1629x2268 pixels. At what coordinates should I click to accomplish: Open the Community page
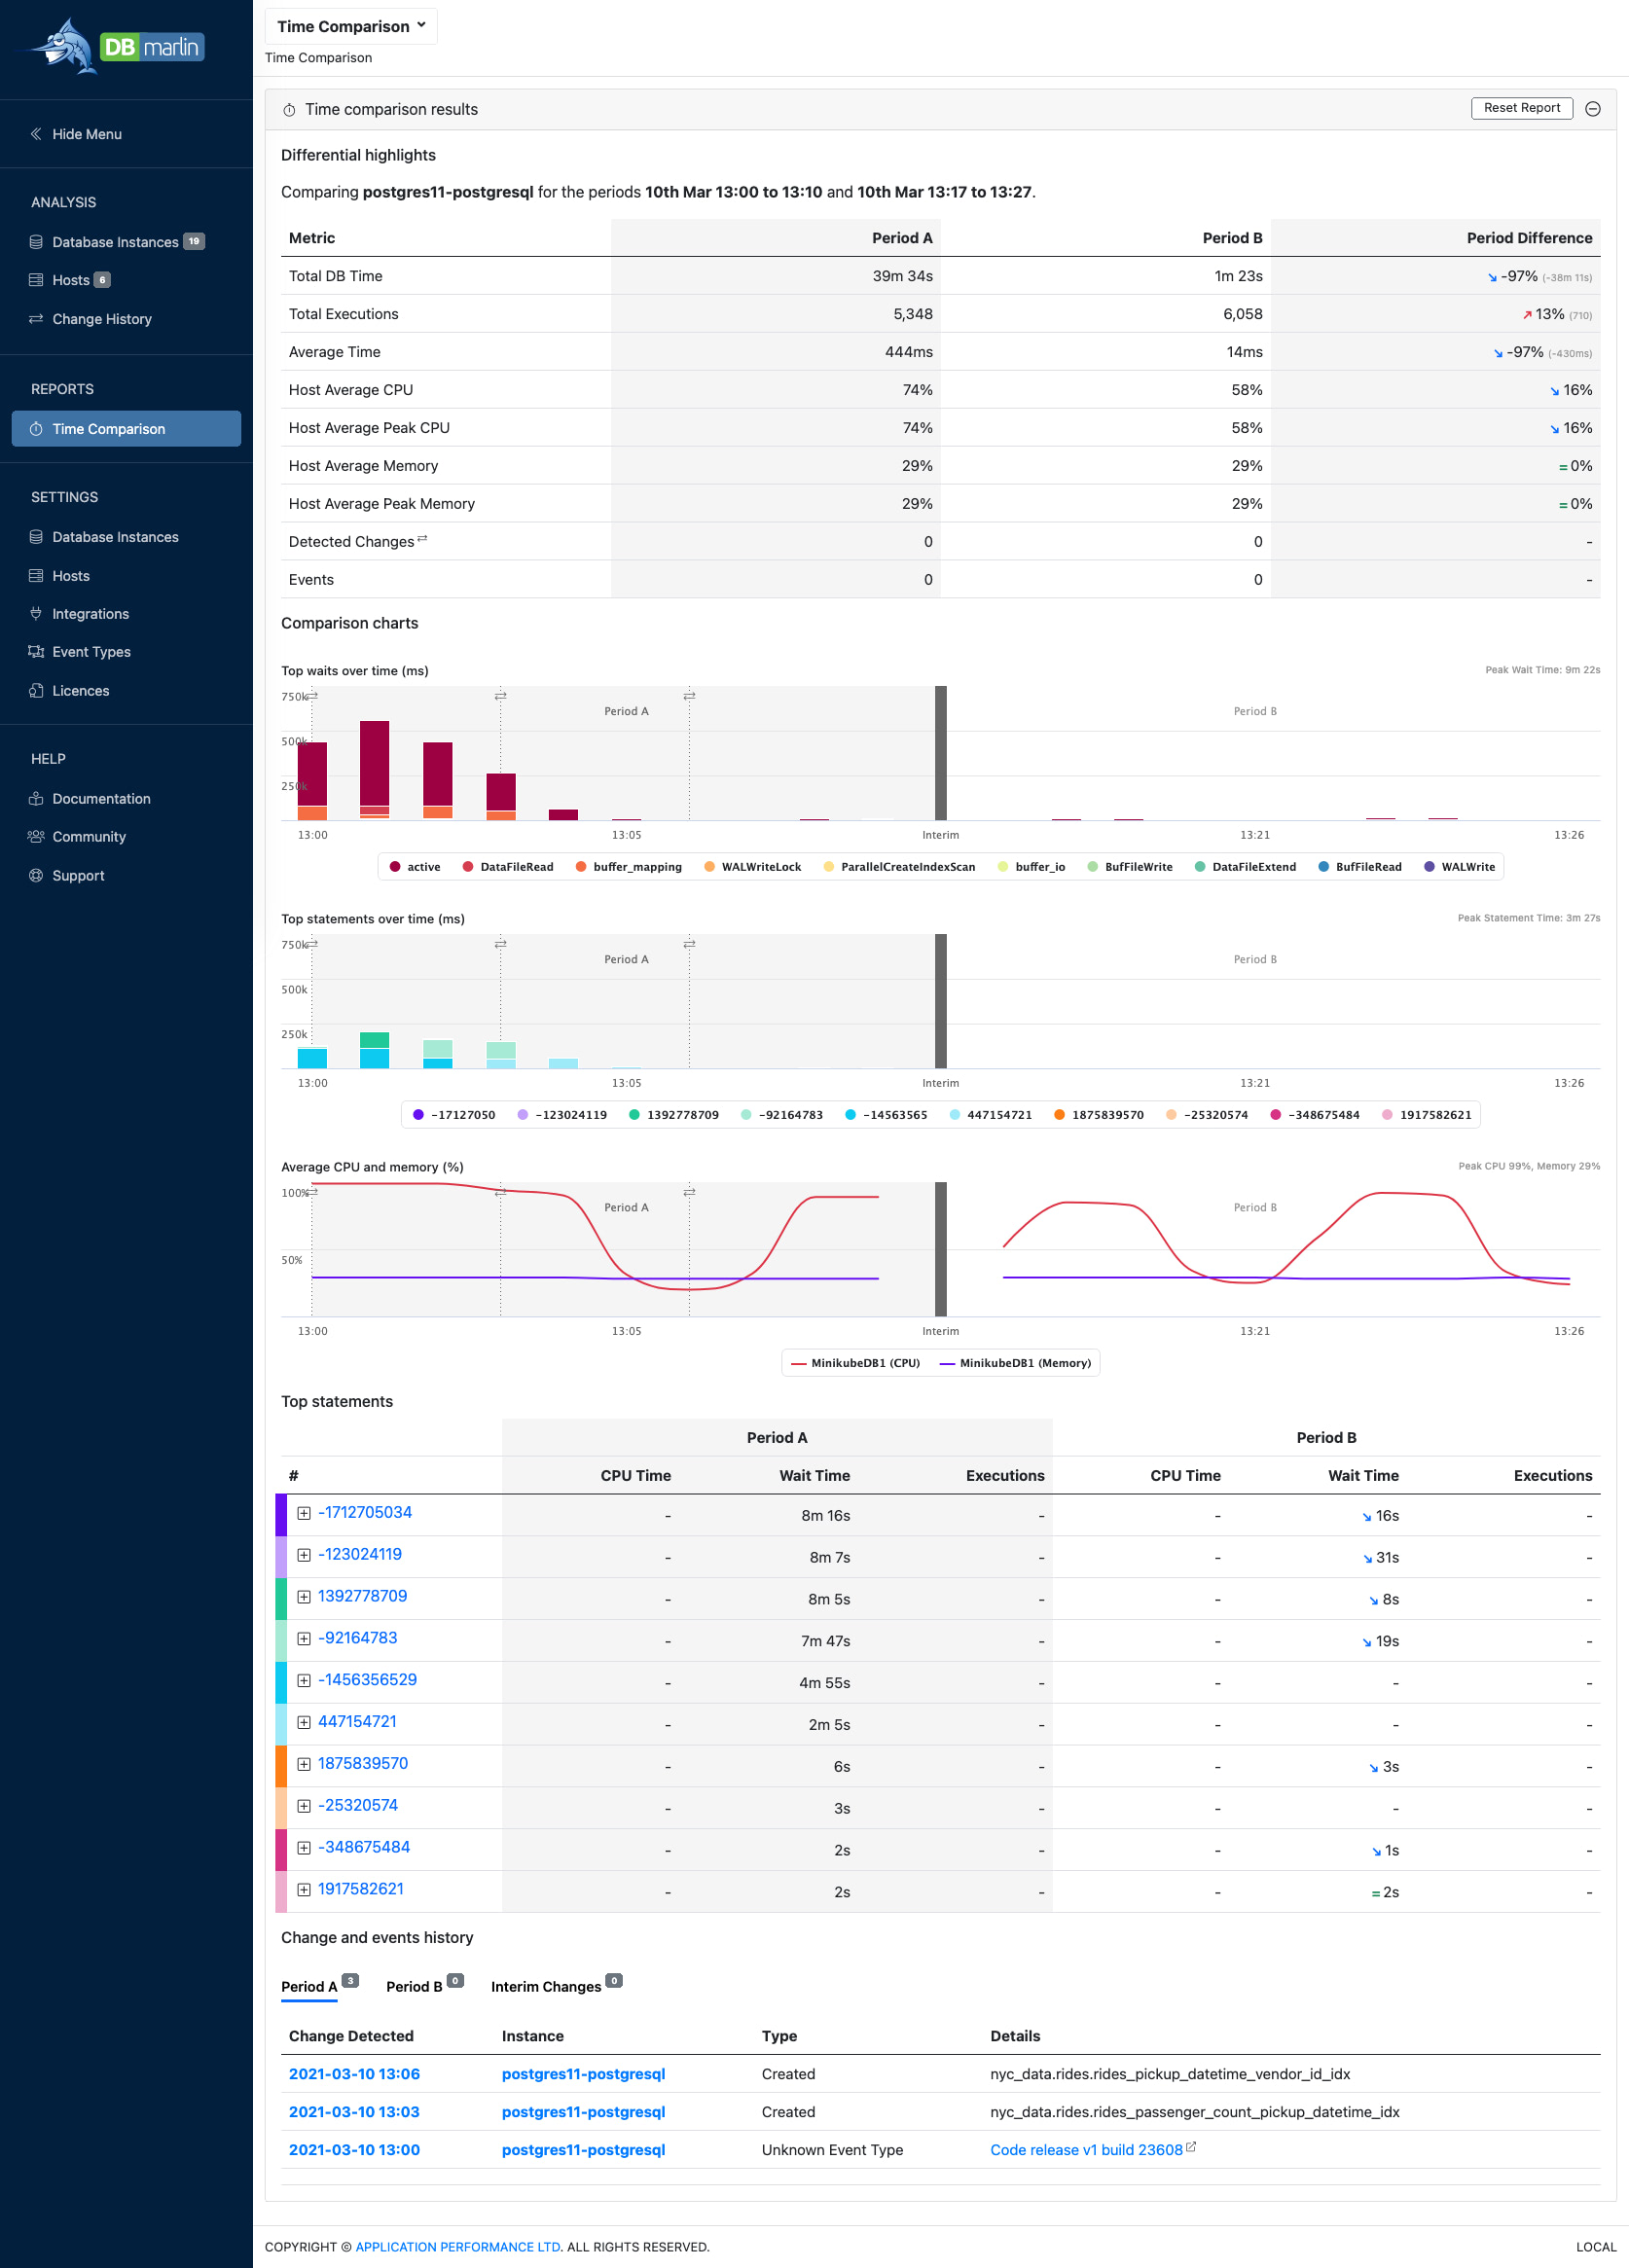(89, 836)
